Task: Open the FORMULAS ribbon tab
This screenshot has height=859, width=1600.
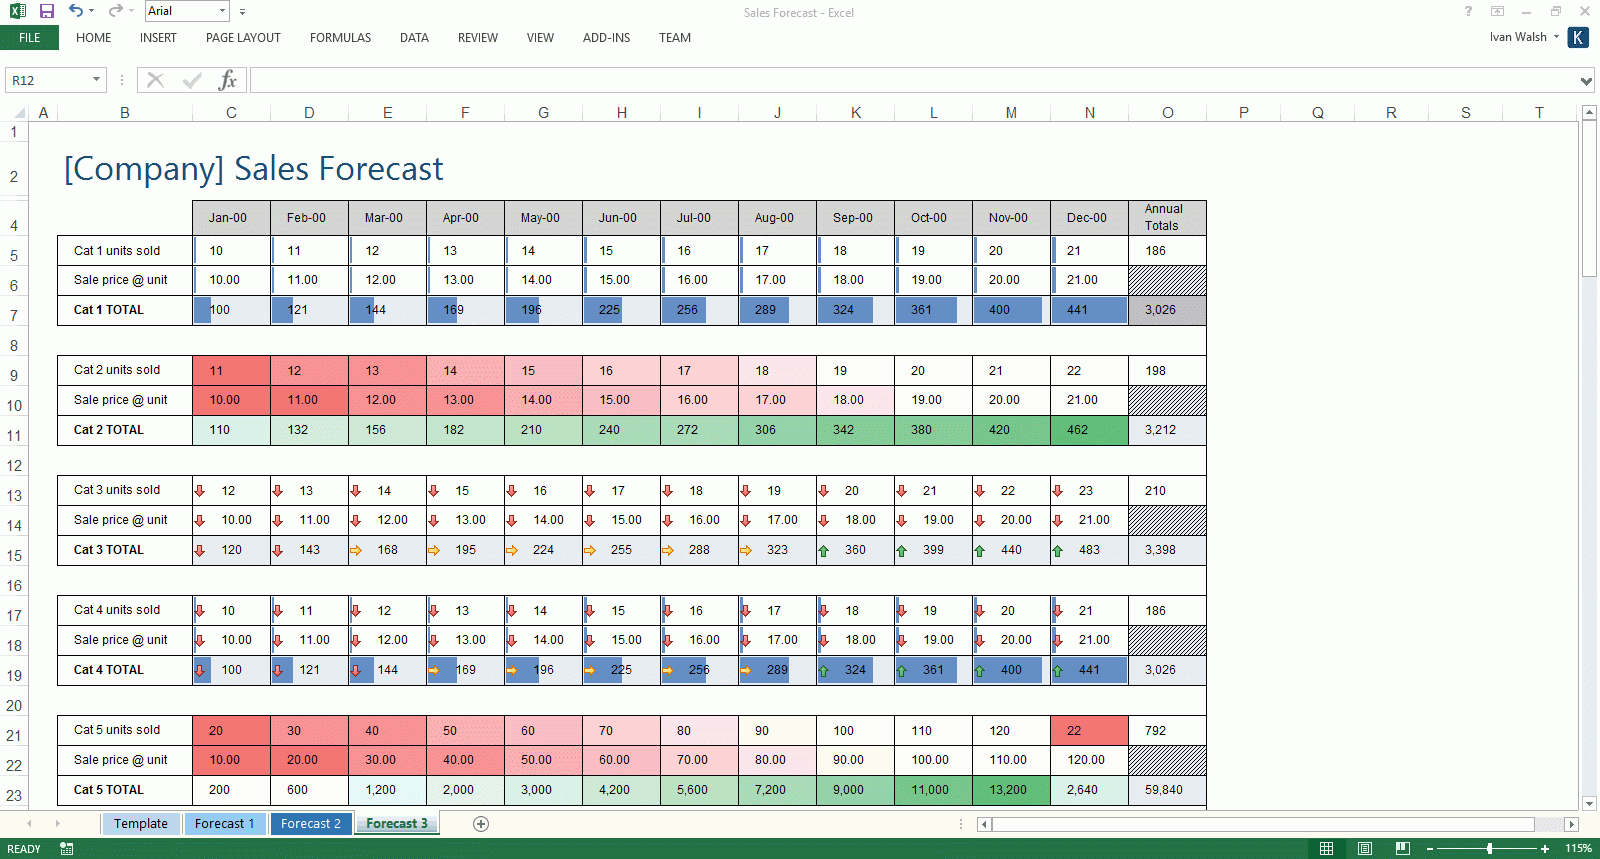Action: click(x=340, y=38)
